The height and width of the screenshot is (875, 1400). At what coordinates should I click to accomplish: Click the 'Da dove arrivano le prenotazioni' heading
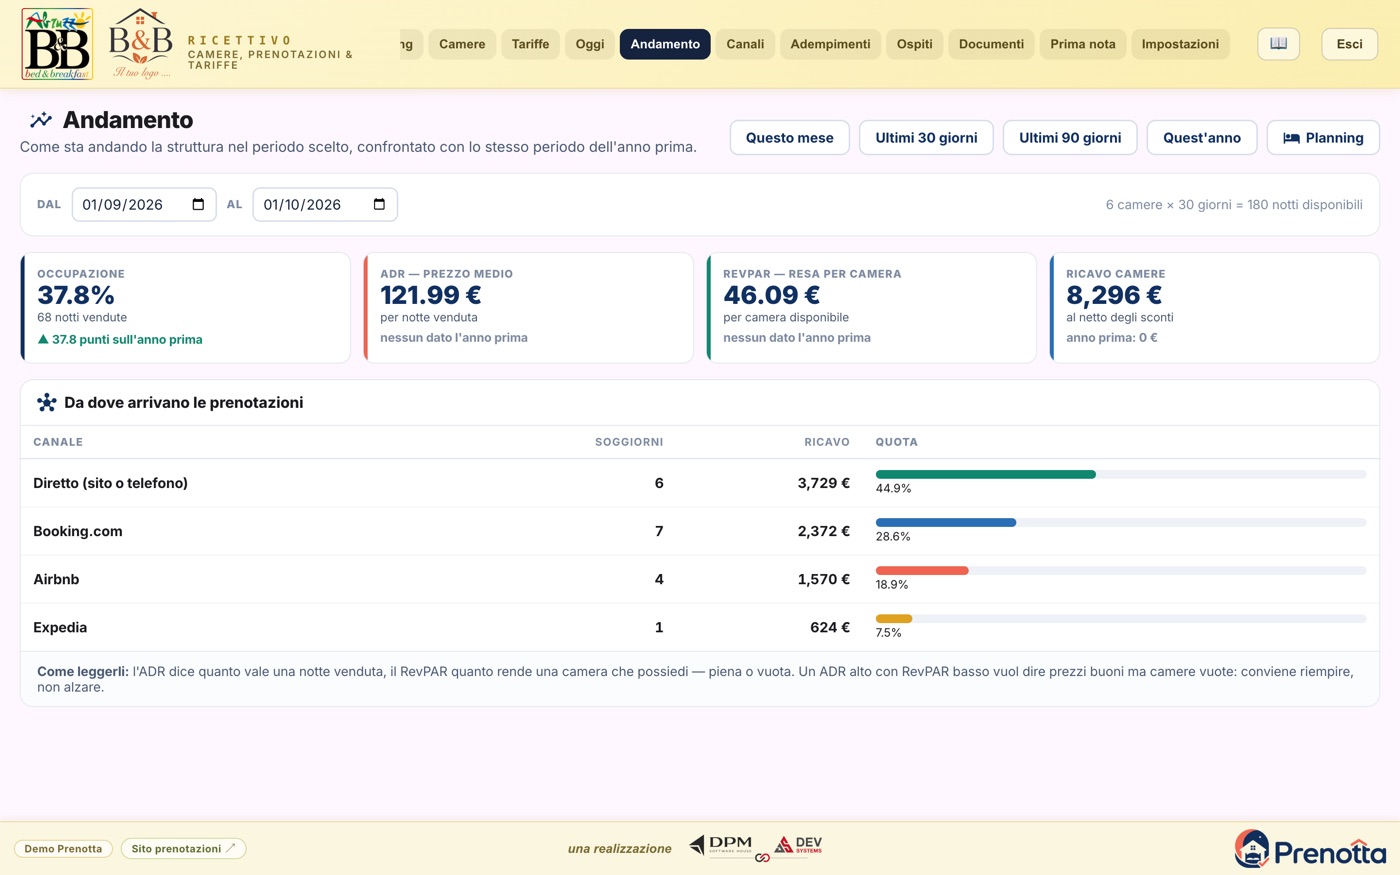coord(184,403)
